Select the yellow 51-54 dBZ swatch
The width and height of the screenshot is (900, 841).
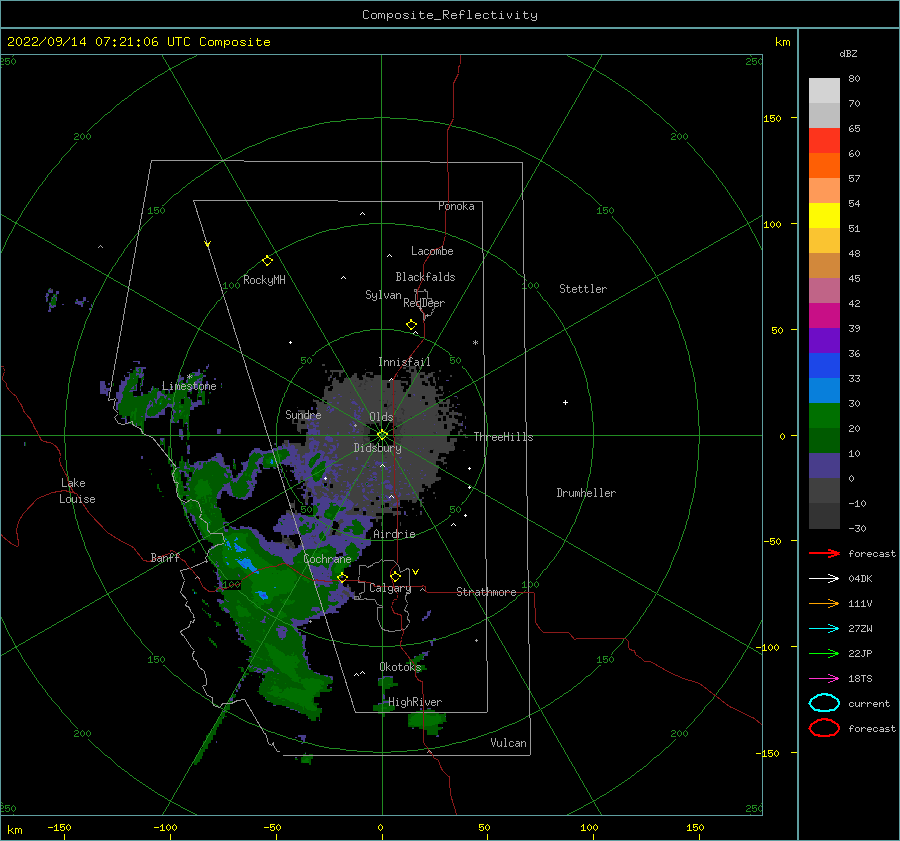click(824, 216)
